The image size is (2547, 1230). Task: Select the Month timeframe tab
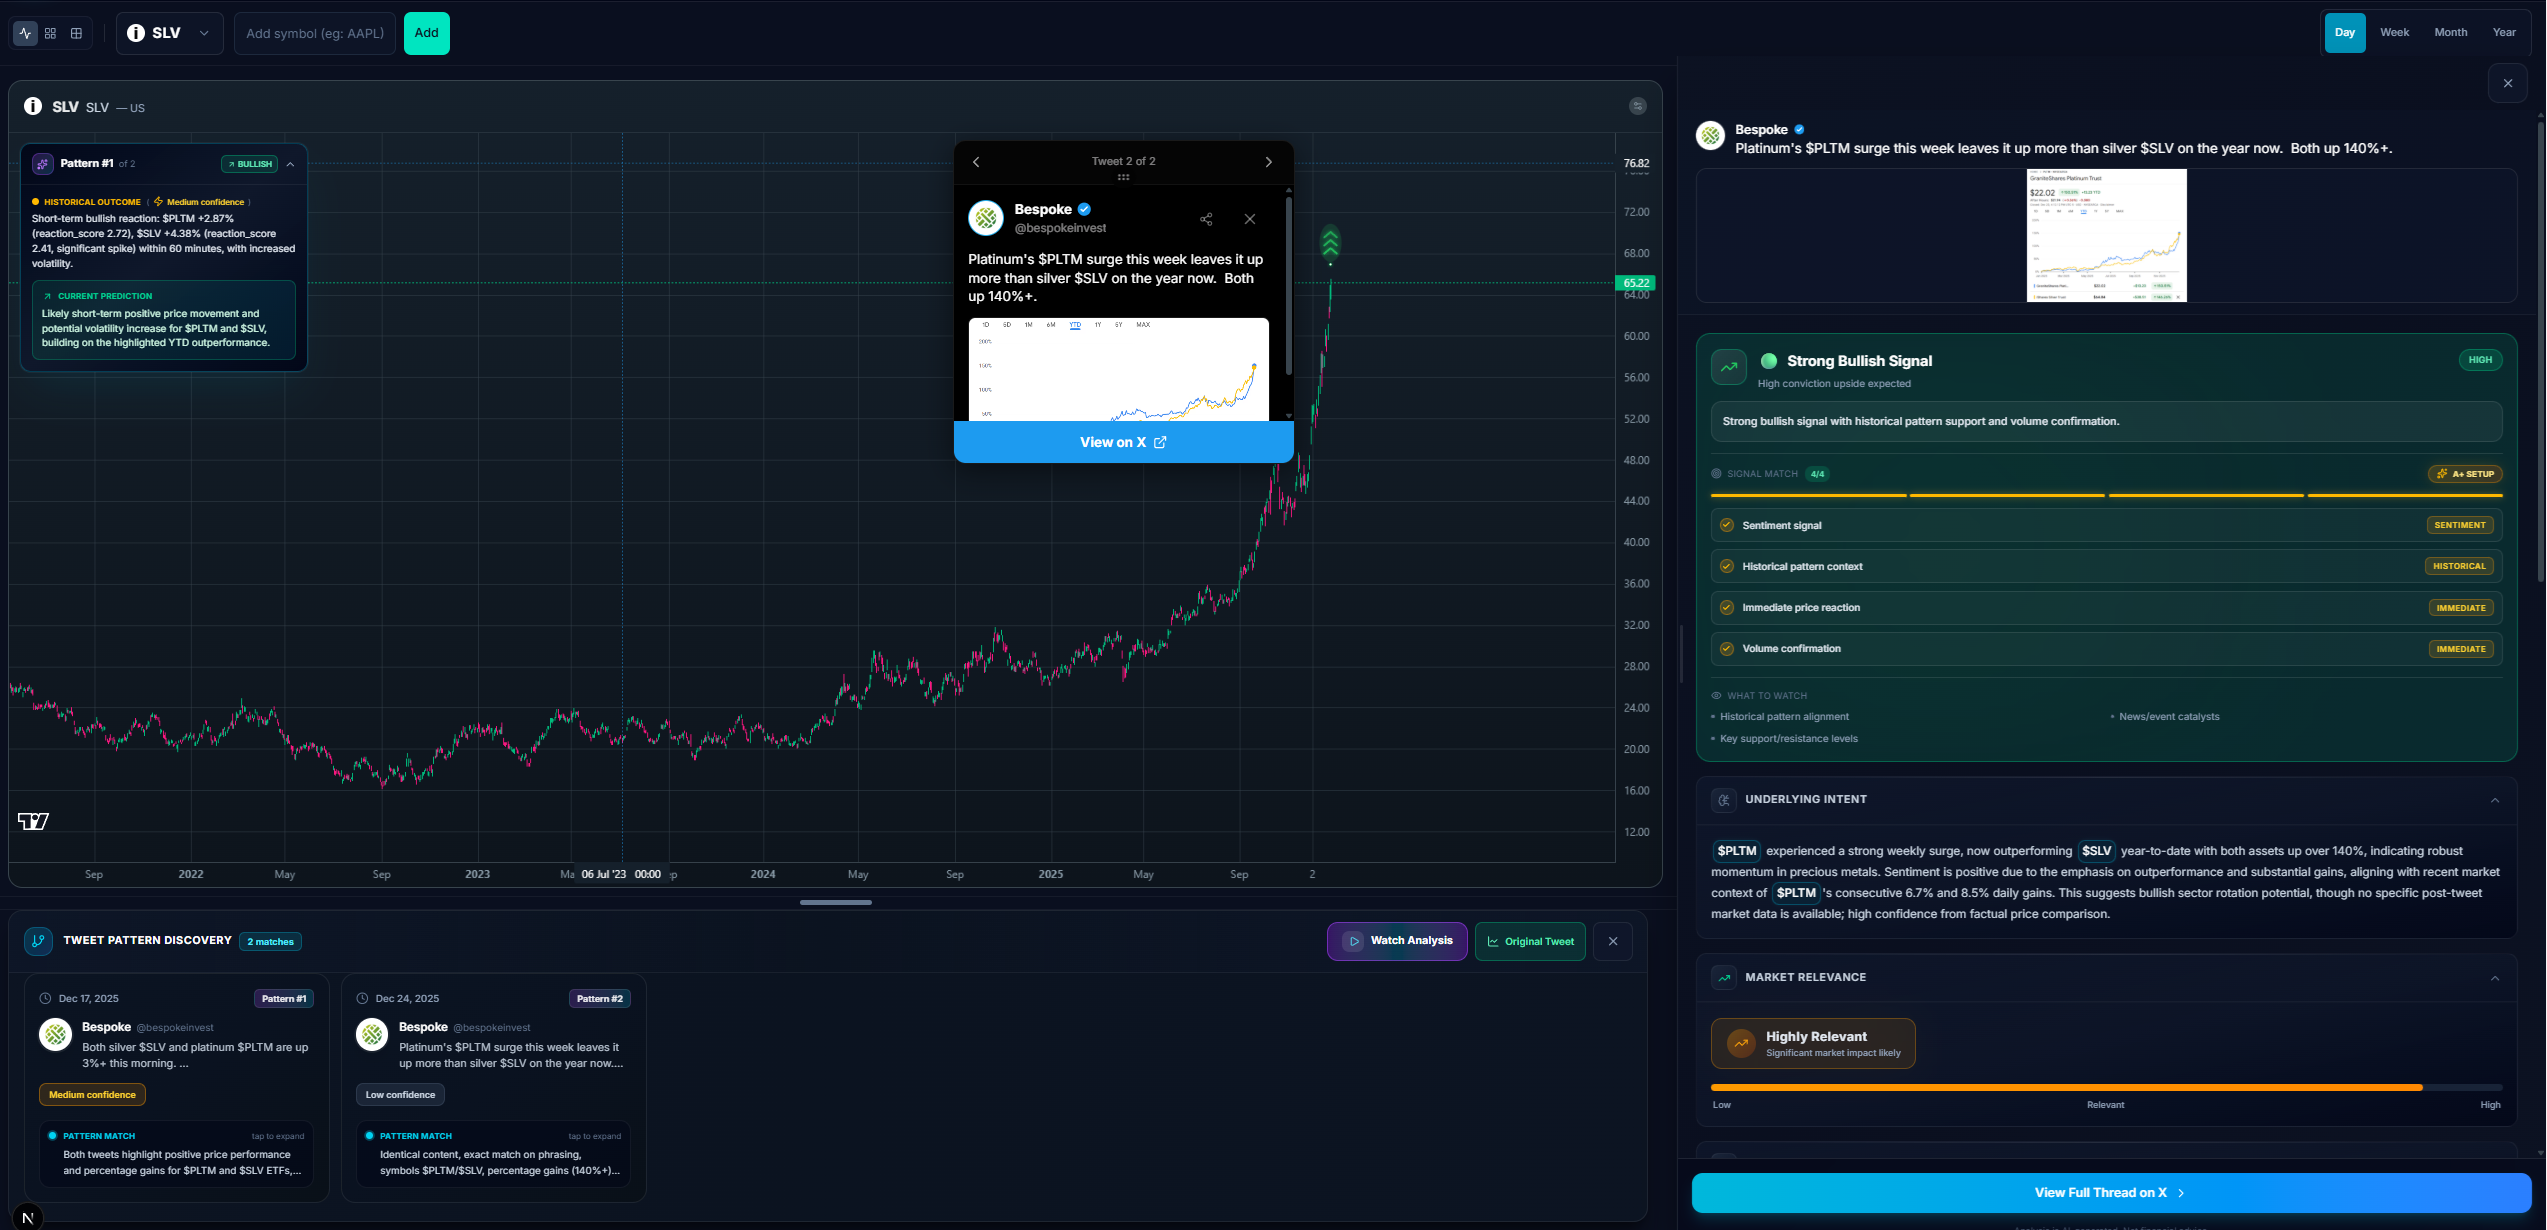pyautogui.click(x=2450, y=32)
